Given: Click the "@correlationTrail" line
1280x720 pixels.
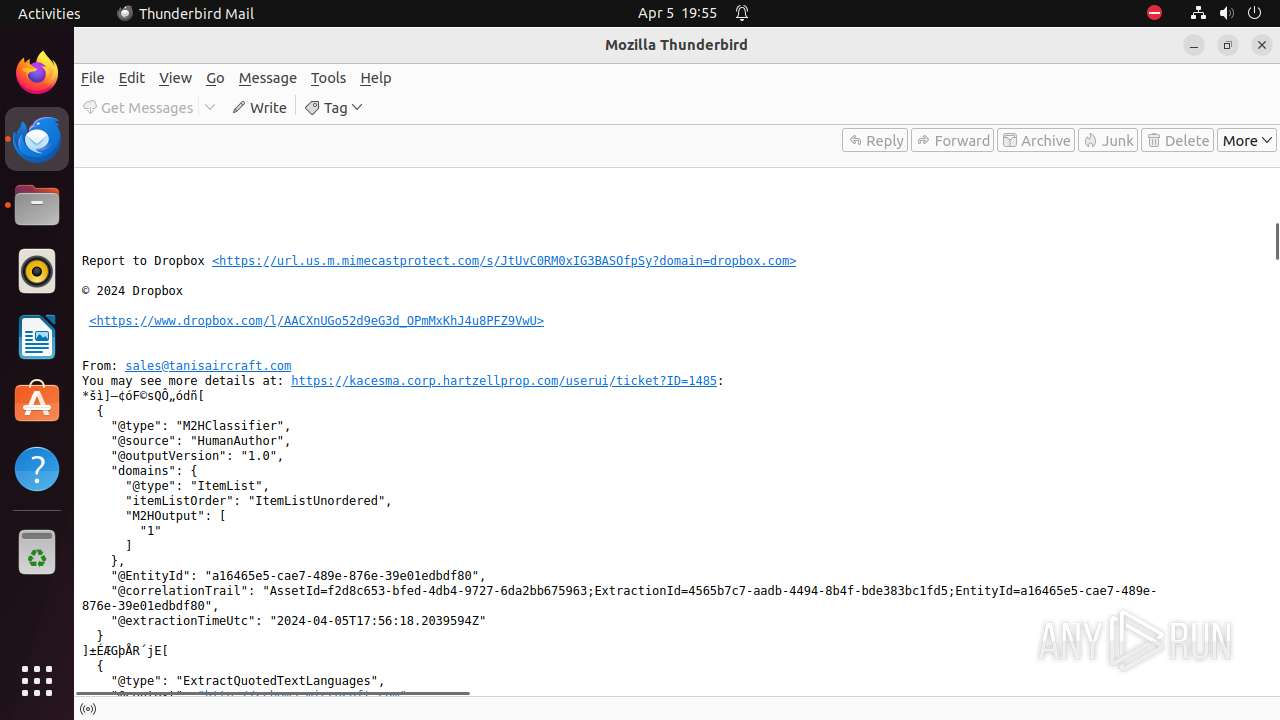Looking at the screenshot, I should (619, 598).
